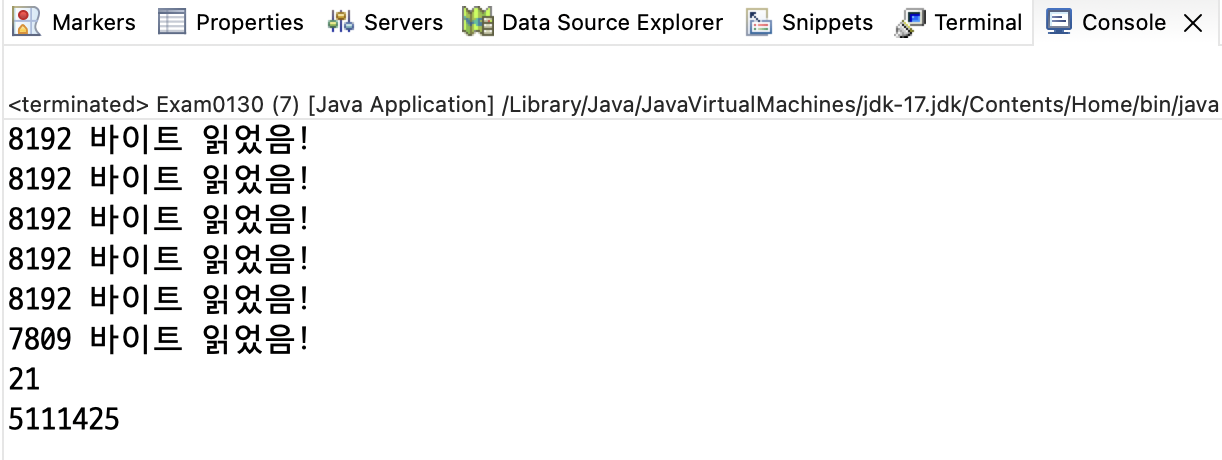Viewport: 1222px width, 460px height.
Task: Click the terminated Exam0130 launch description
Action: [613, 104]
